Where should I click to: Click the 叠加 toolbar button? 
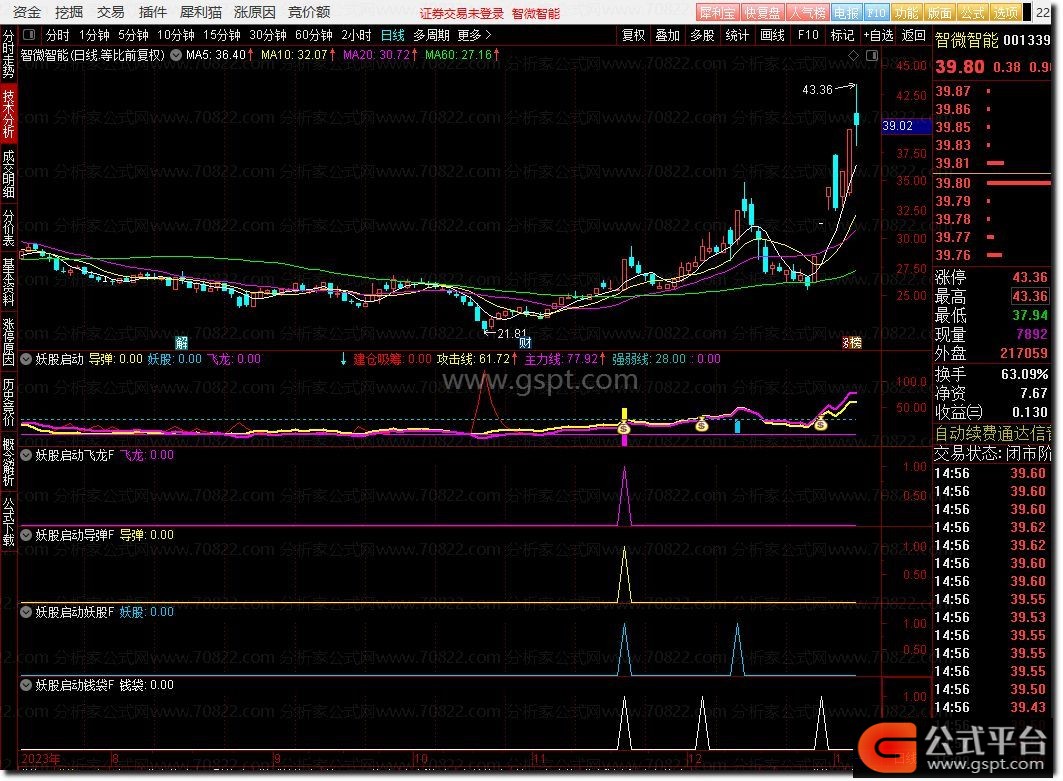pyautogui.click(x=668, y=35)
